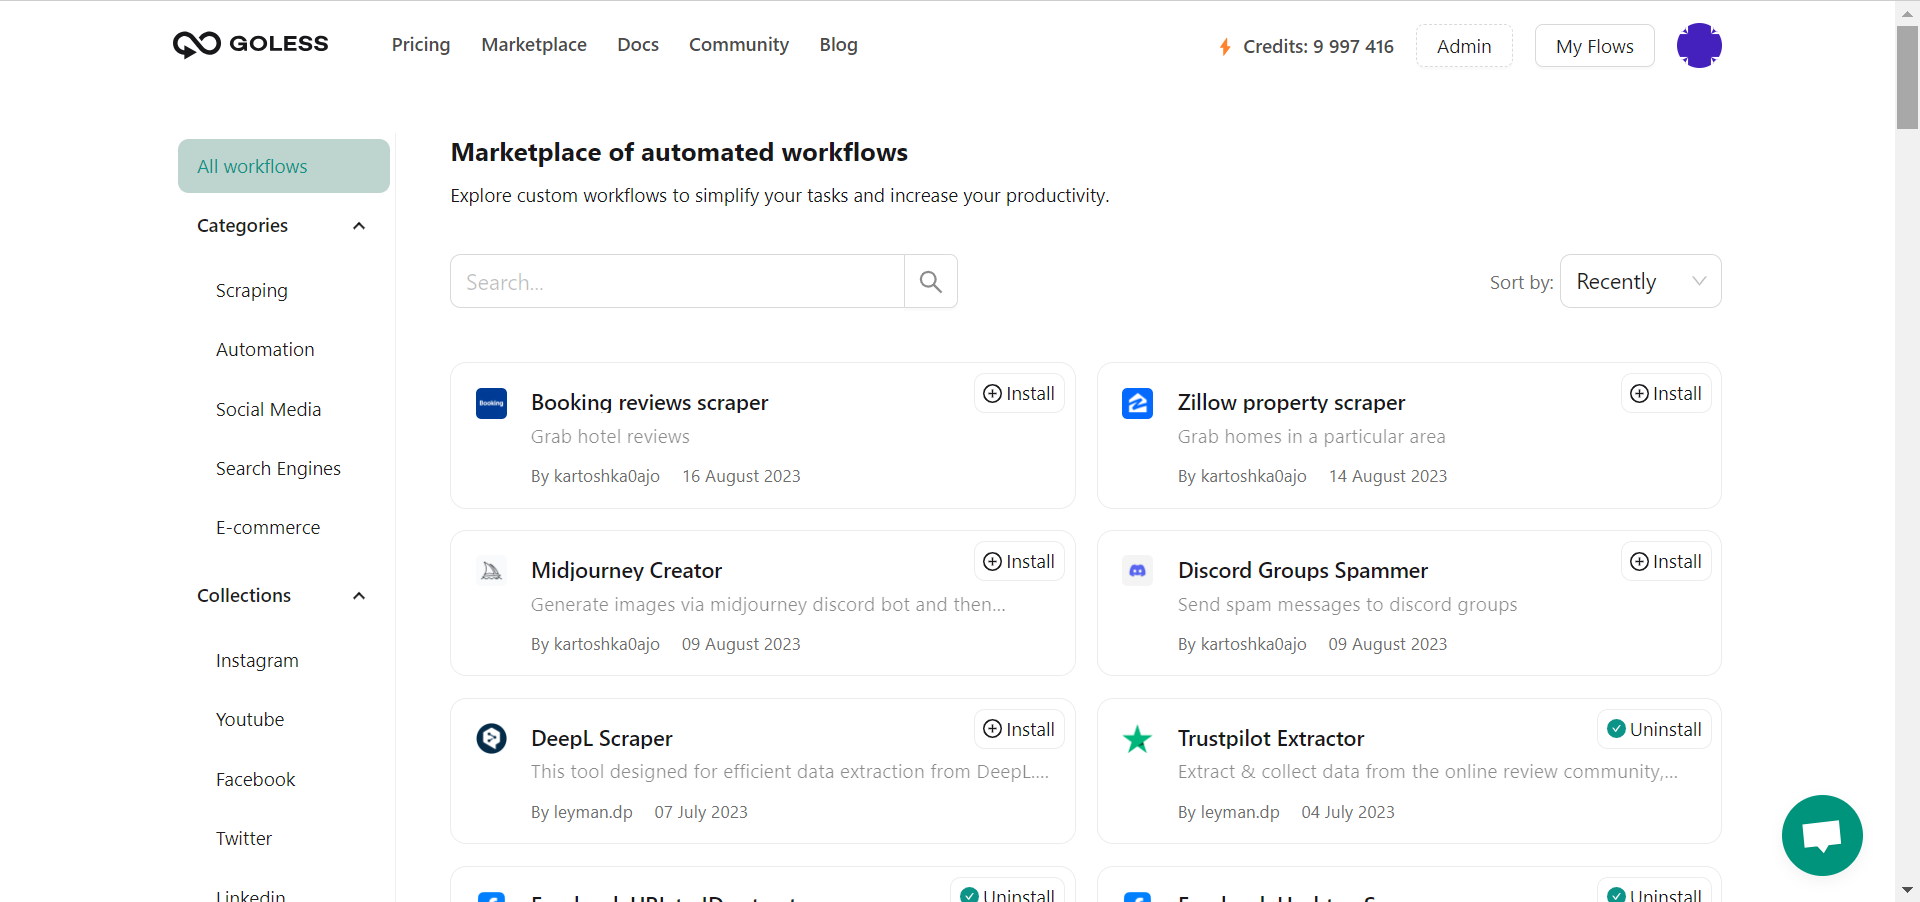1920x902 pixels.
Task: Open the Booking reviews scraper title
Action: tap(649, 402)
